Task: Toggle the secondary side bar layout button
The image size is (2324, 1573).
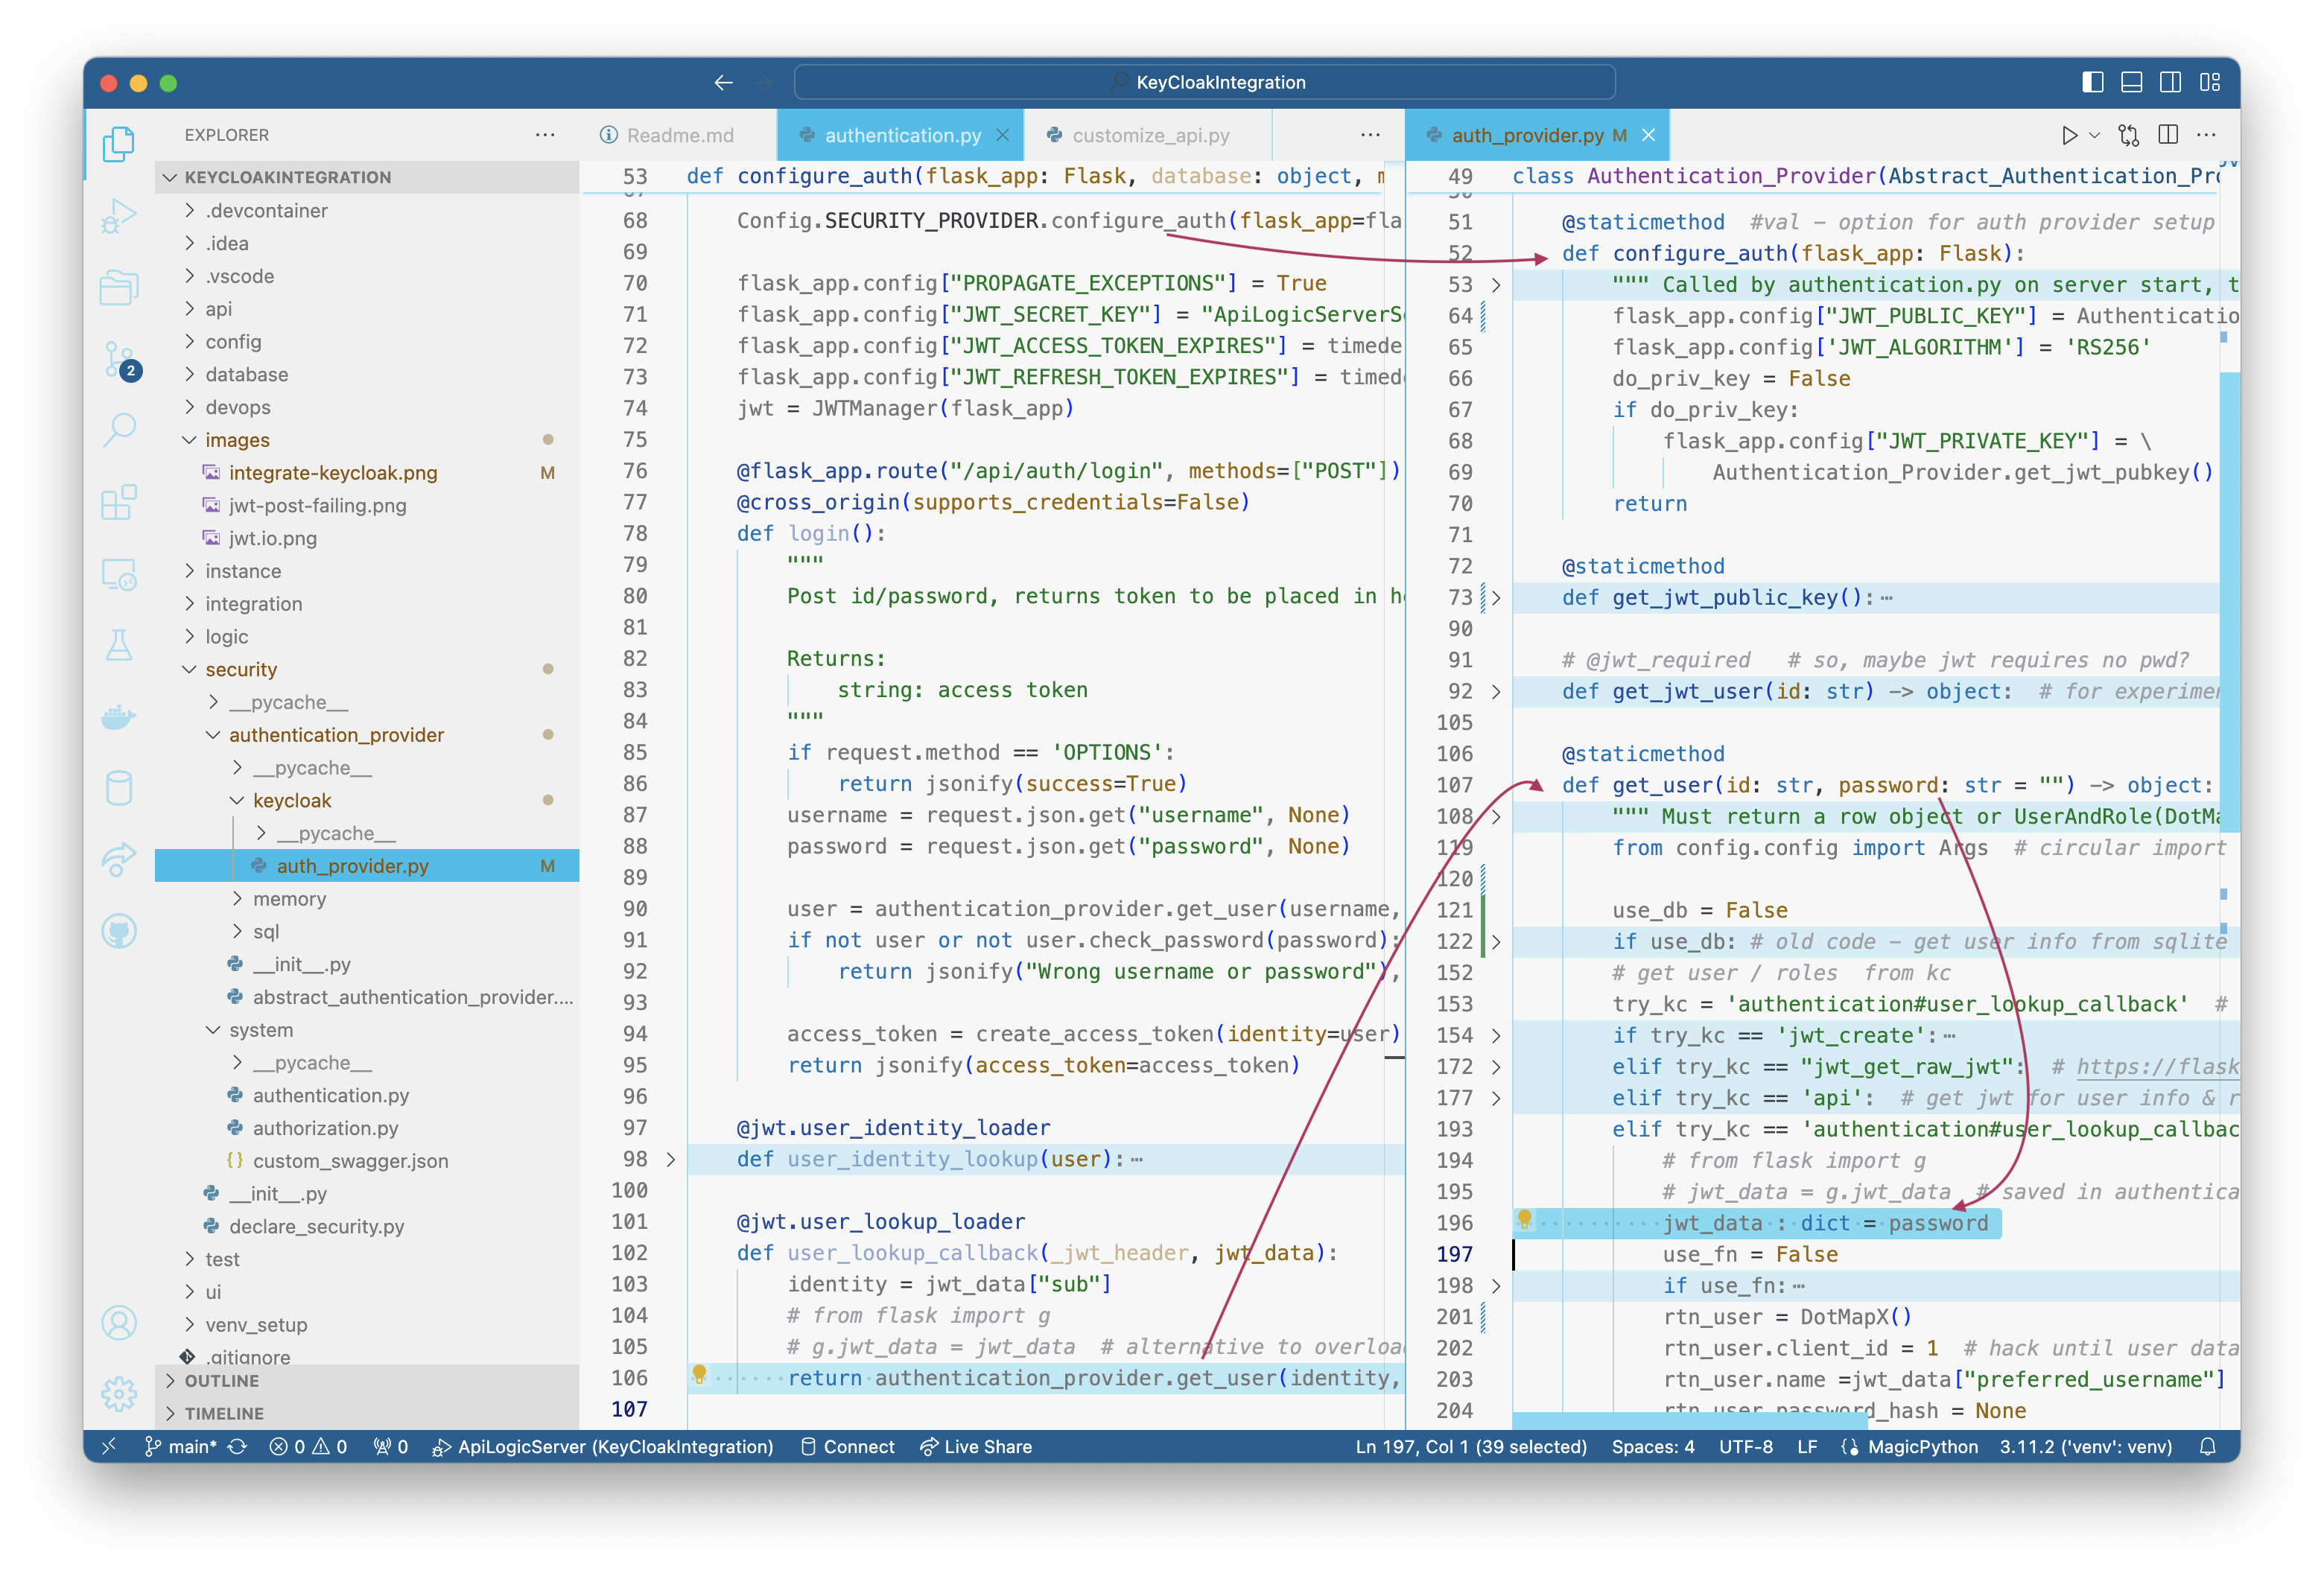Action: [x=2170, y=82]
